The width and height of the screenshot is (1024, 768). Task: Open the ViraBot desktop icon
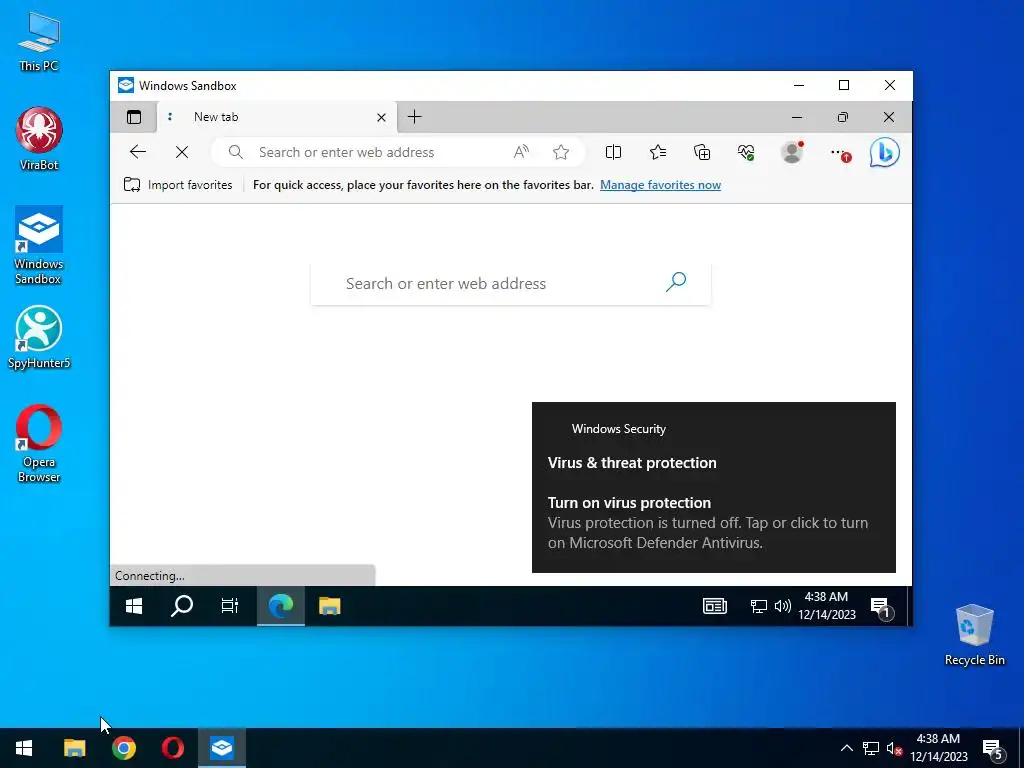[39, 138]
